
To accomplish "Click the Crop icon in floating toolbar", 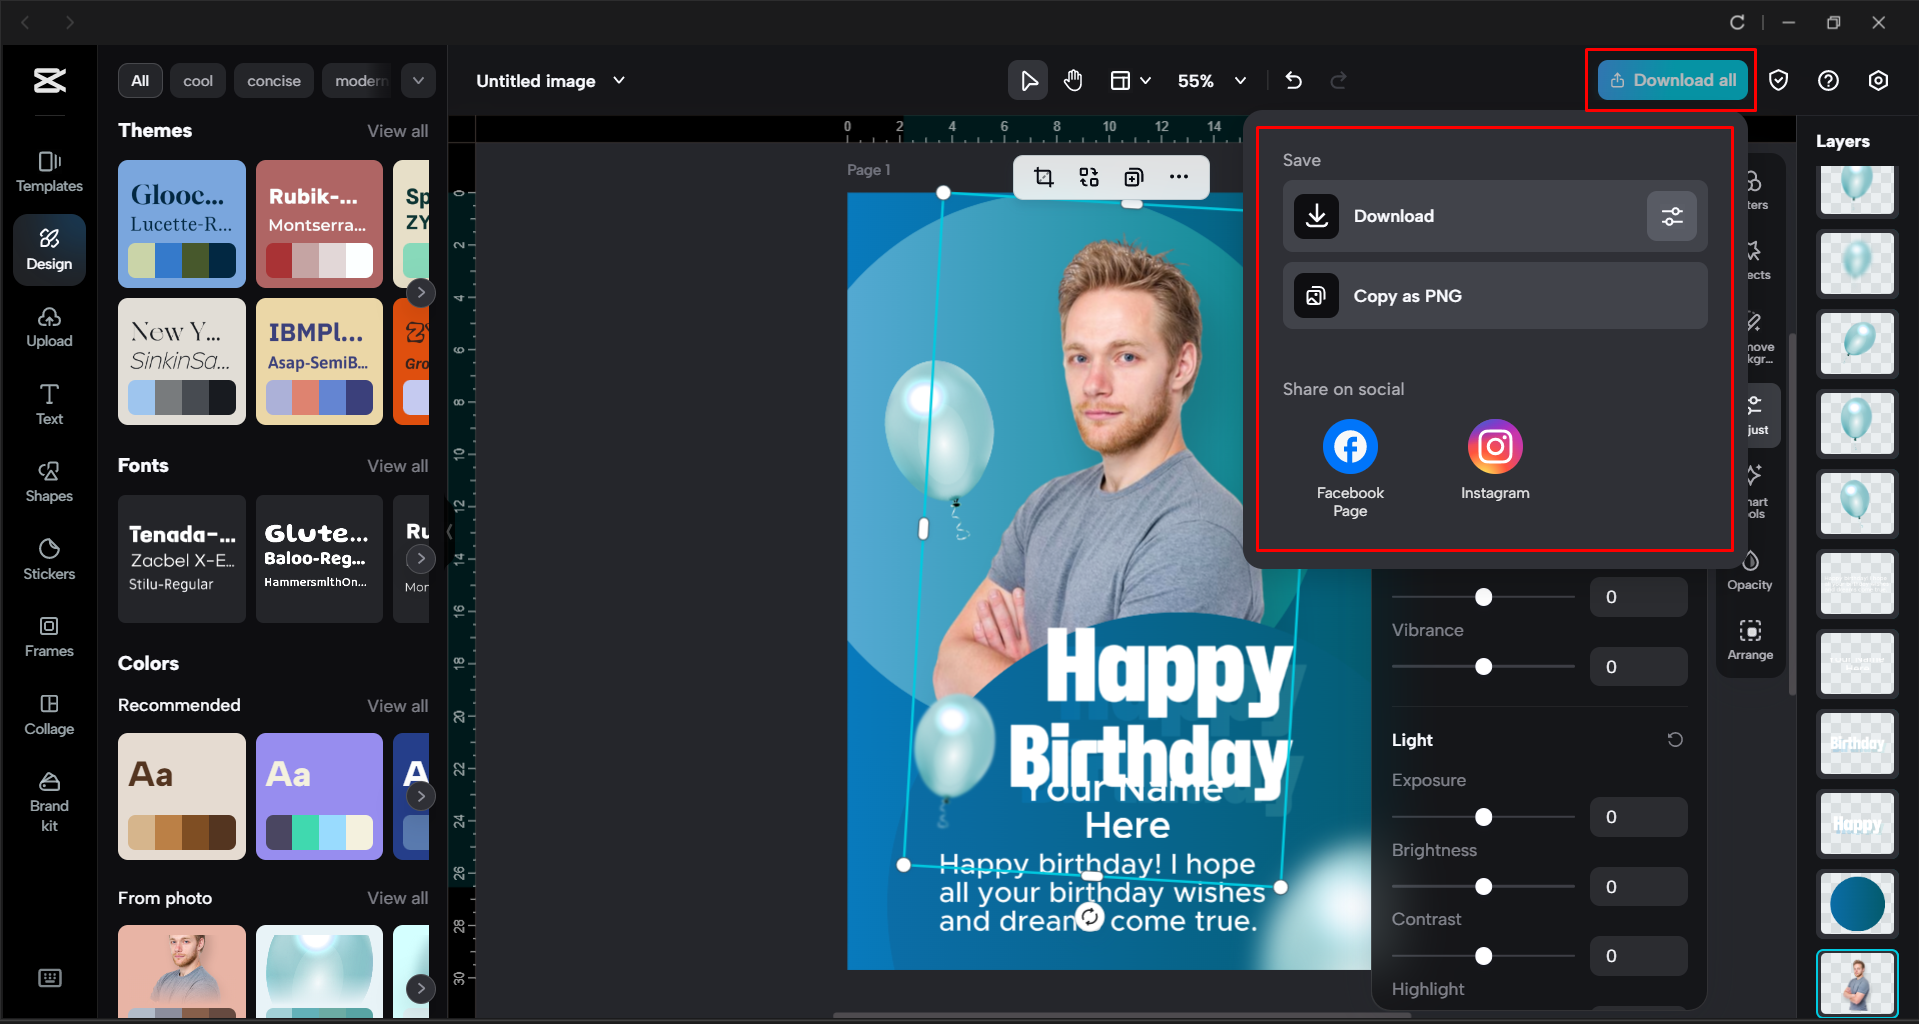I will click(1044, 177).
